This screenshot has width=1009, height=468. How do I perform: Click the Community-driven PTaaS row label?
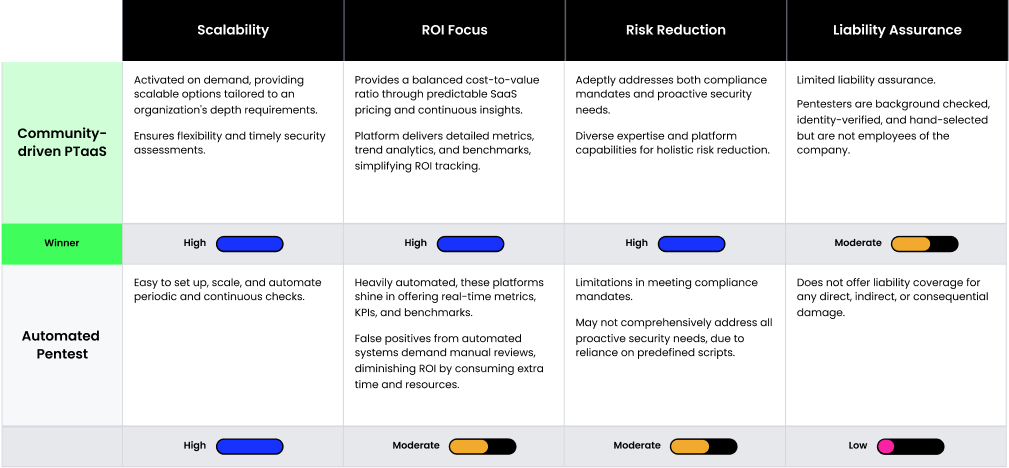click(x=61, y=142)
